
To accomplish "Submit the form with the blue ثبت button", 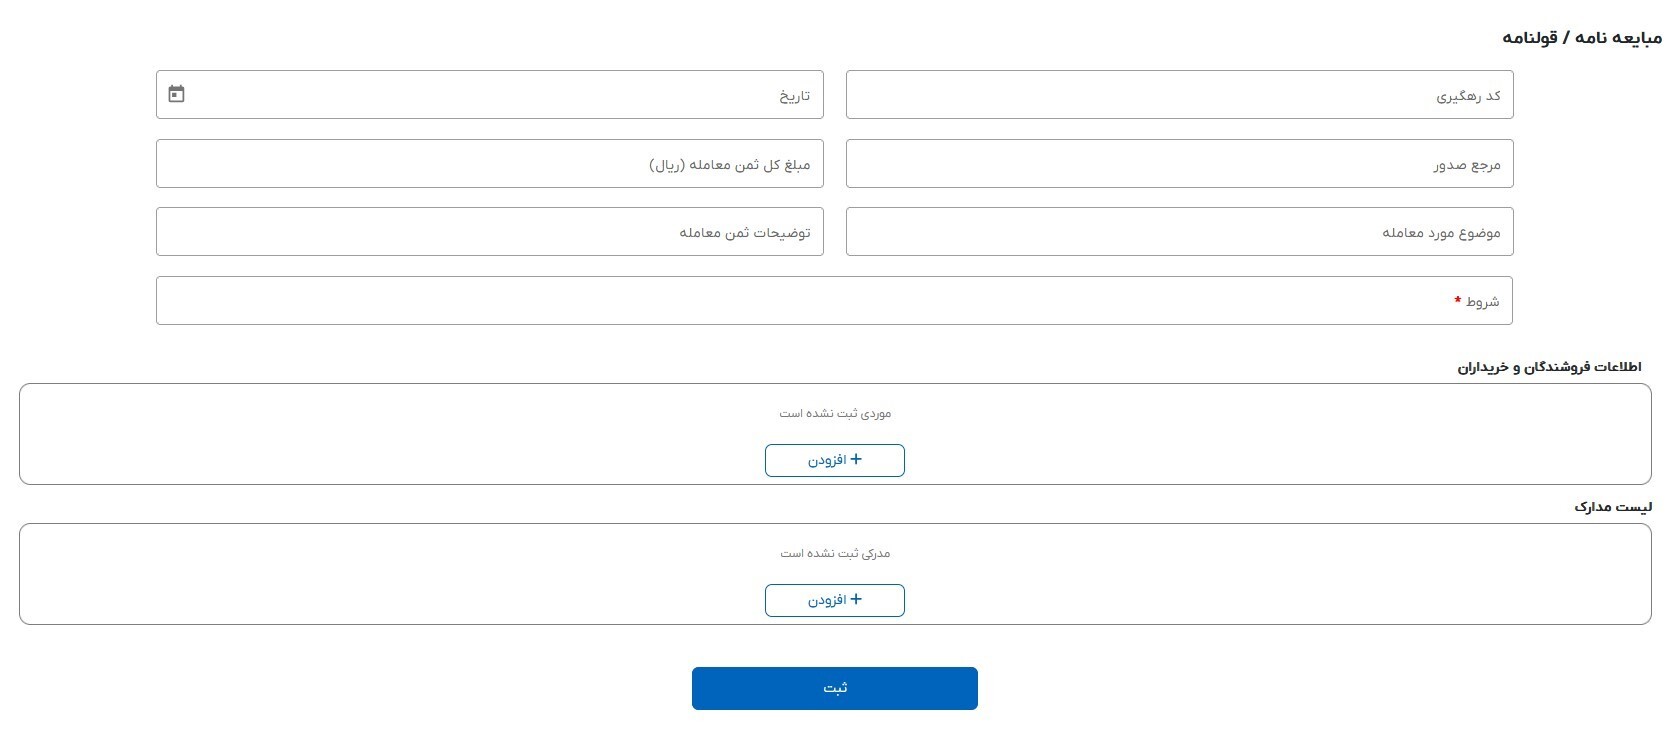I will coord(835,688).
